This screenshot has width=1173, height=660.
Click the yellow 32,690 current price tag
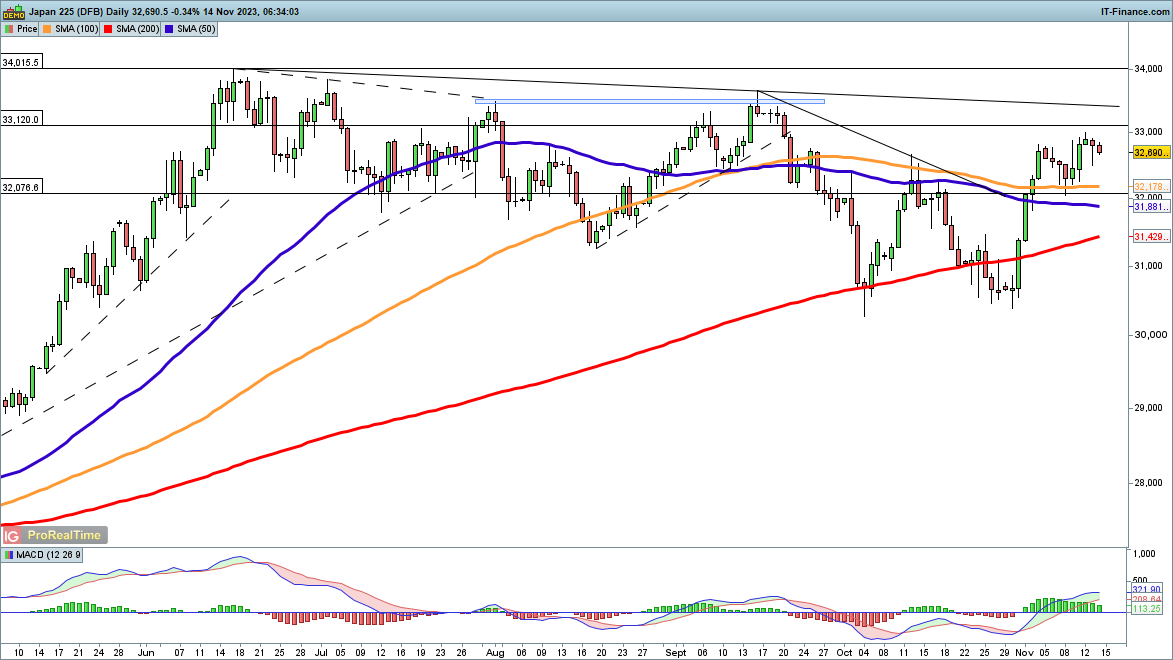pos(1151,153)
